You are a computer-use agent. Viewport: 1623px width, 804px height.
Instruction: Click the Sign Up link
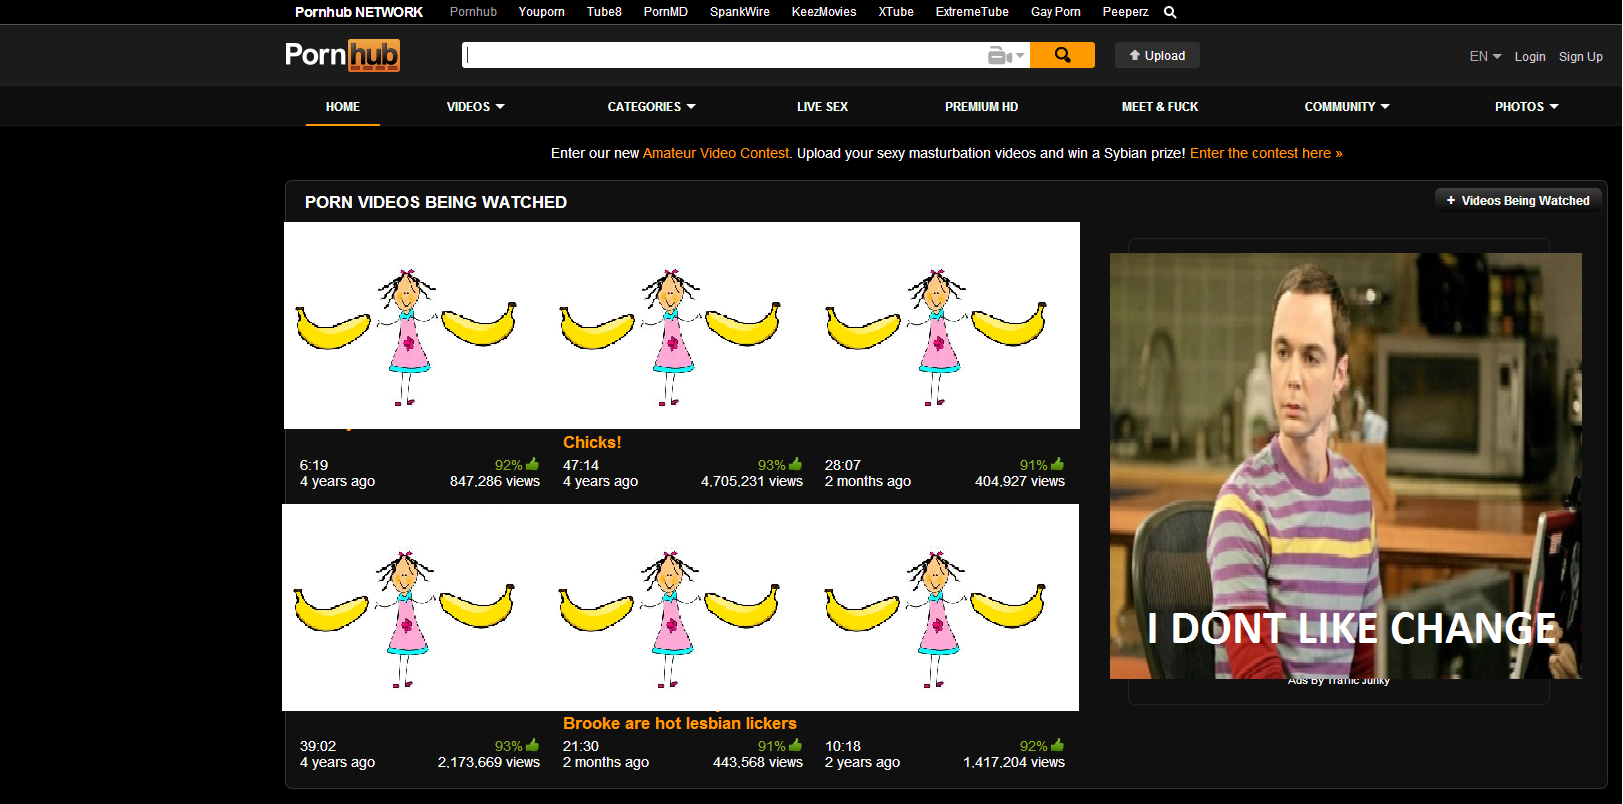pyautogui.click(x=1581, y=57)
